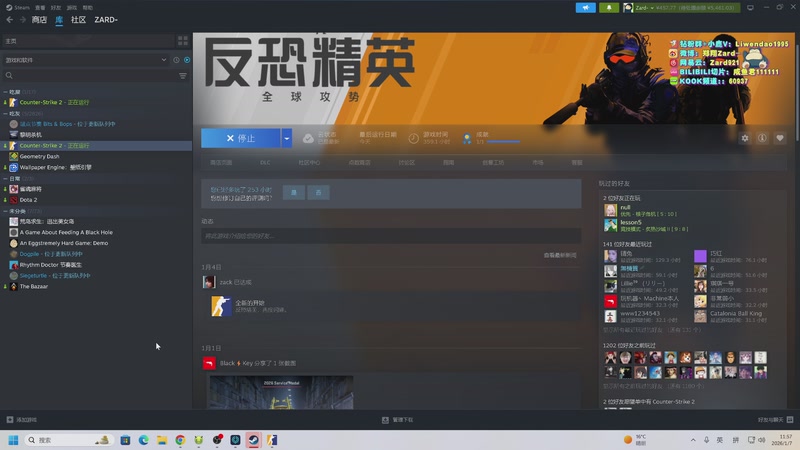Click the library search field
This screenshot has height=450, width=800.
[x=89, y=76]
